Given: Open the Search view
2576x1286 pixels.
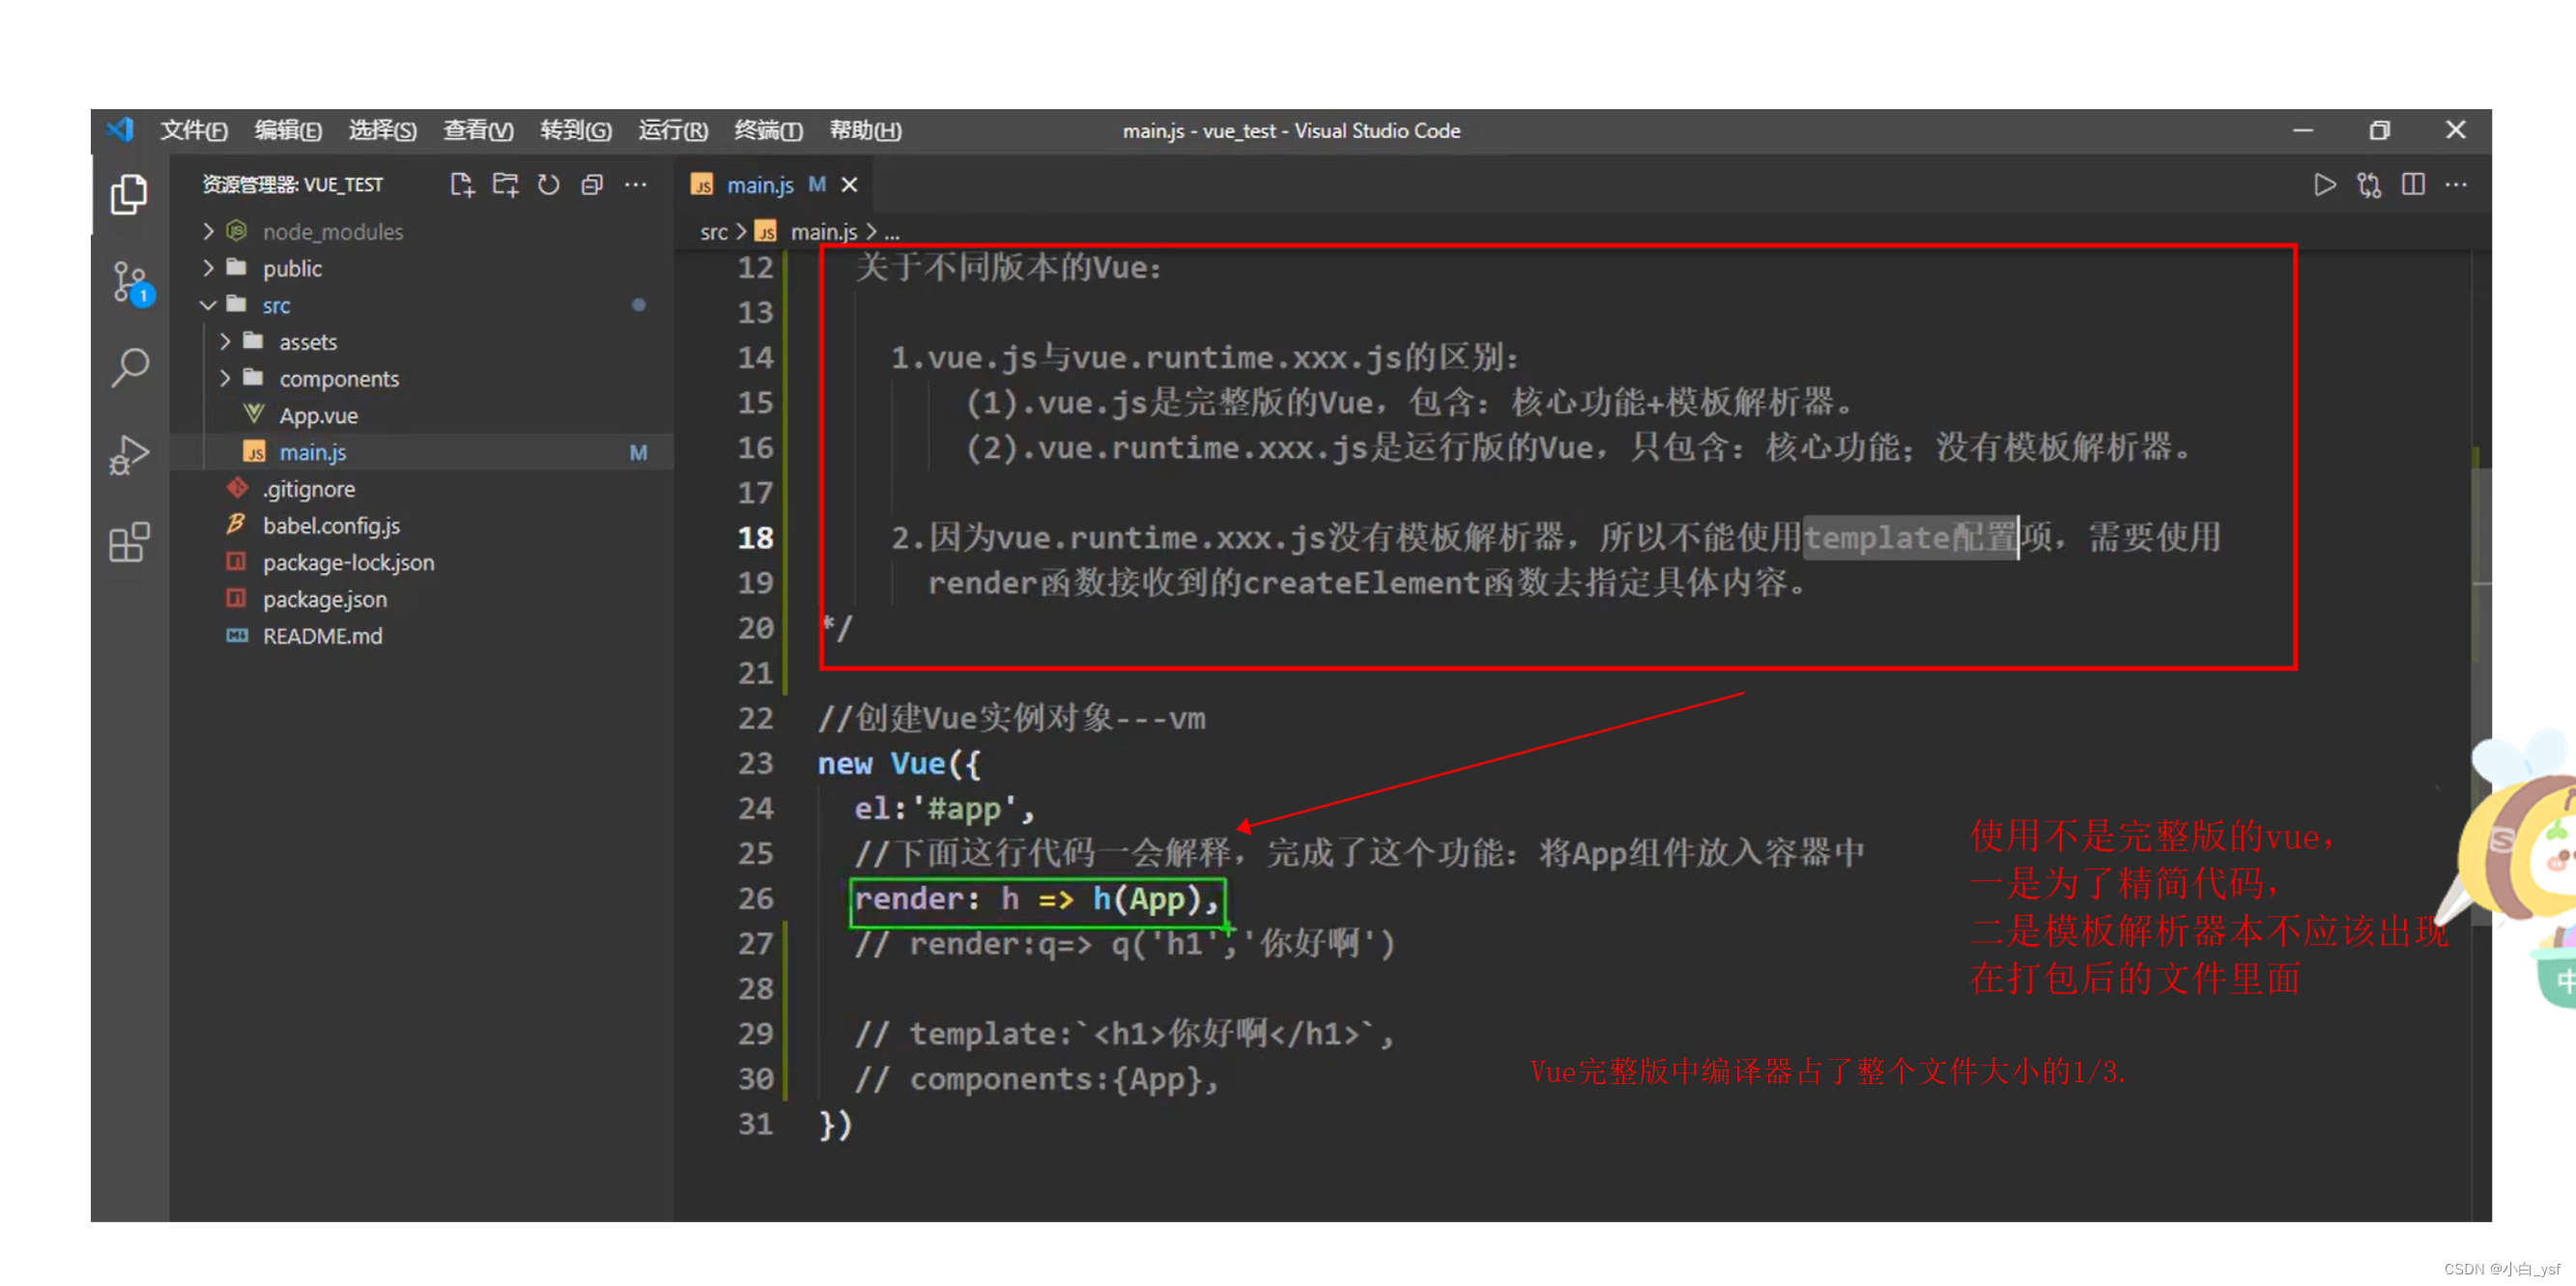Looking at the screenshot, I should 130,368.
